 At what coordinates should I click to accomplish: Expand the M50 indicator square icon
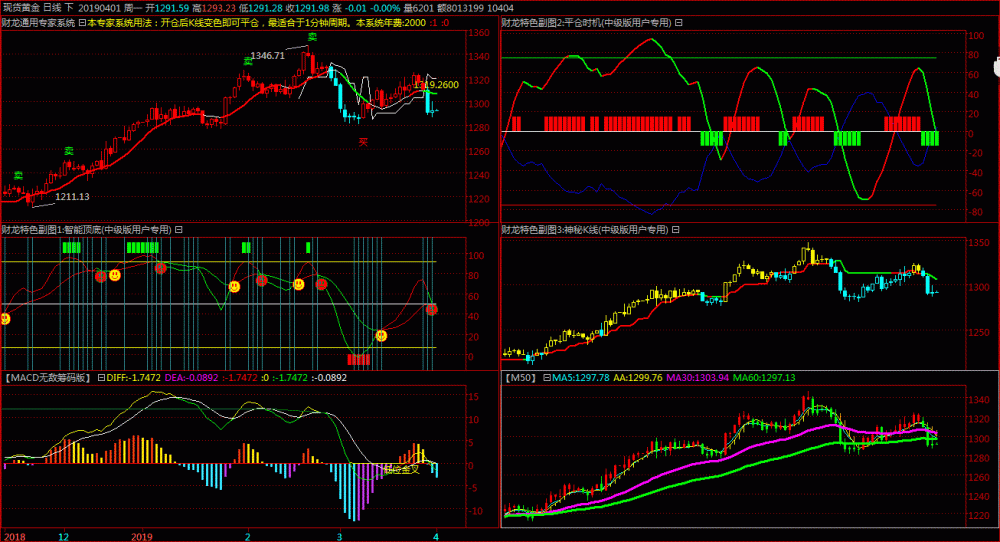[x=547, y=377]
